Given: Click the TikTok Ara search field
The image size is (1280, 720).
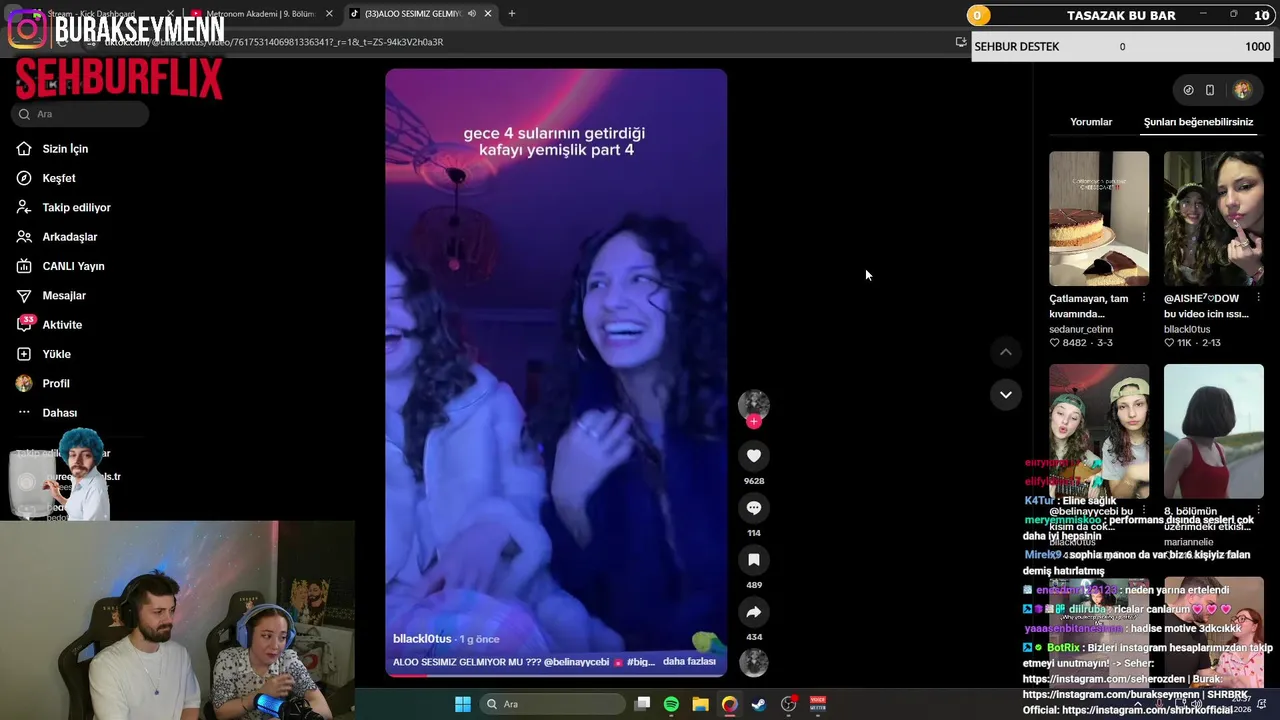Looking at the screenshot, I should tap(81, 114).
